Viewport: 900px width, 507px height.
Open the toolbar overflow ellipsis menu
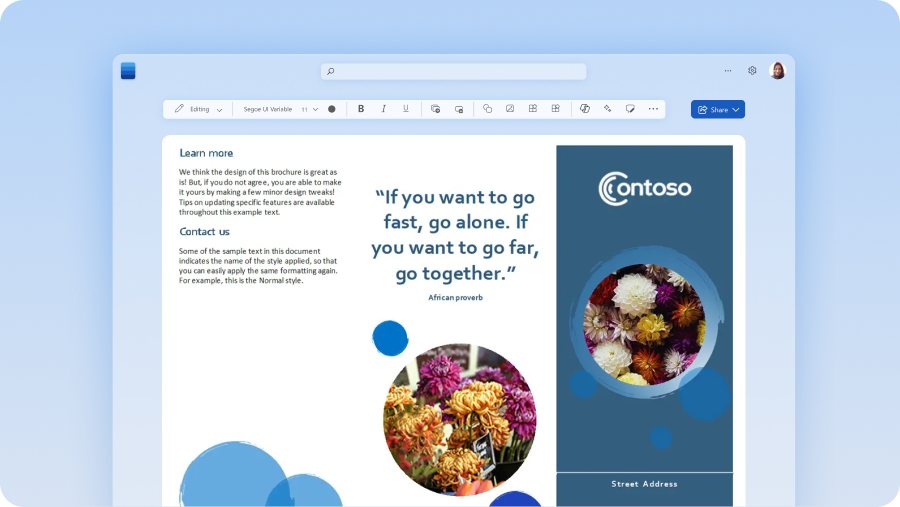coord(653,109)
